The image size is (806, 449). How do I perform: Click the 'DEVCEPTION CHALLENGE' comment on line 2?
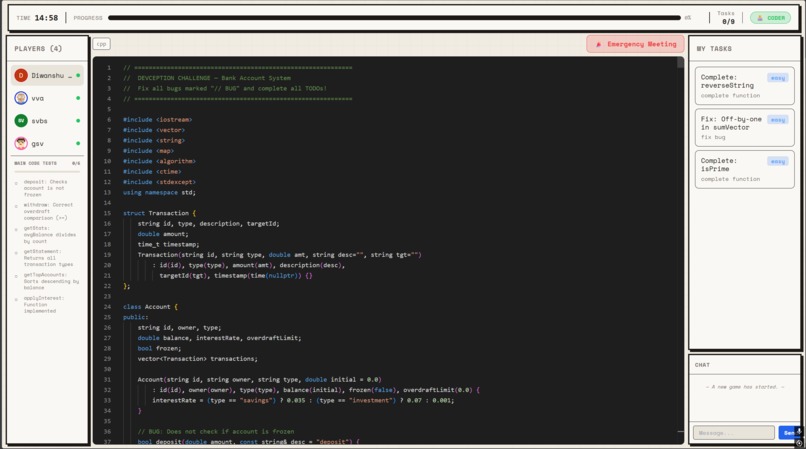[x=207, y=78]
